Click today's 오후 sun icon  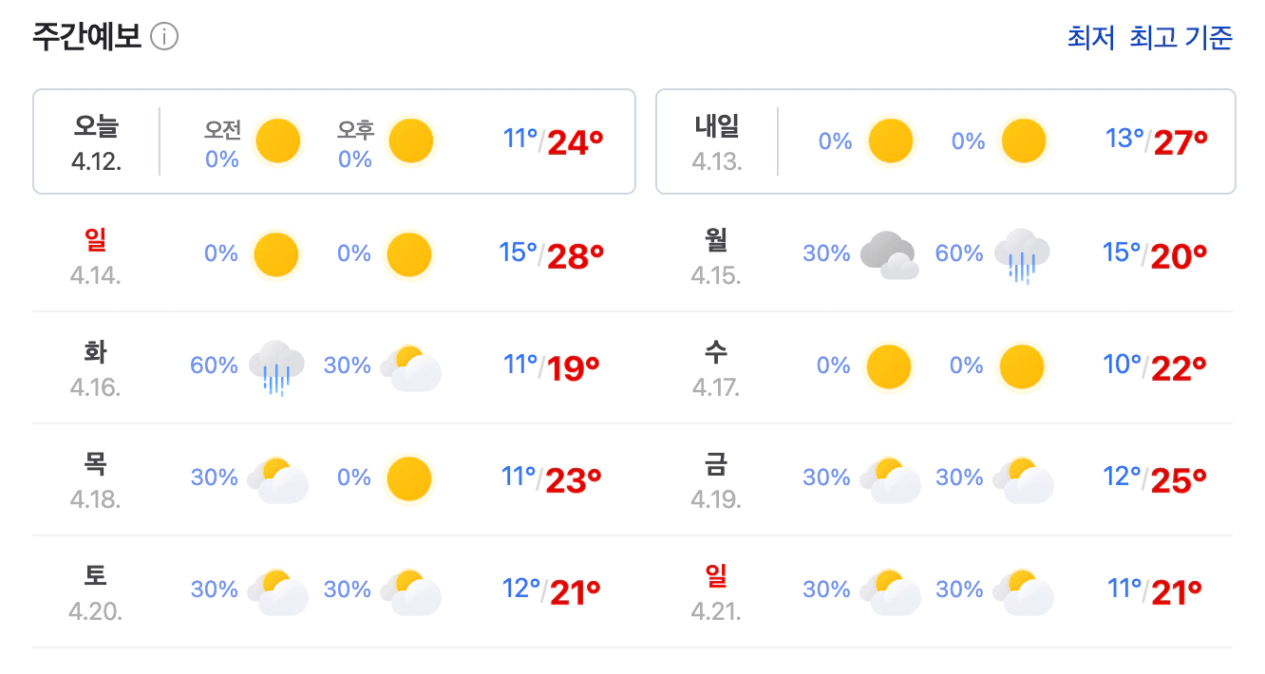click(411, 141)
